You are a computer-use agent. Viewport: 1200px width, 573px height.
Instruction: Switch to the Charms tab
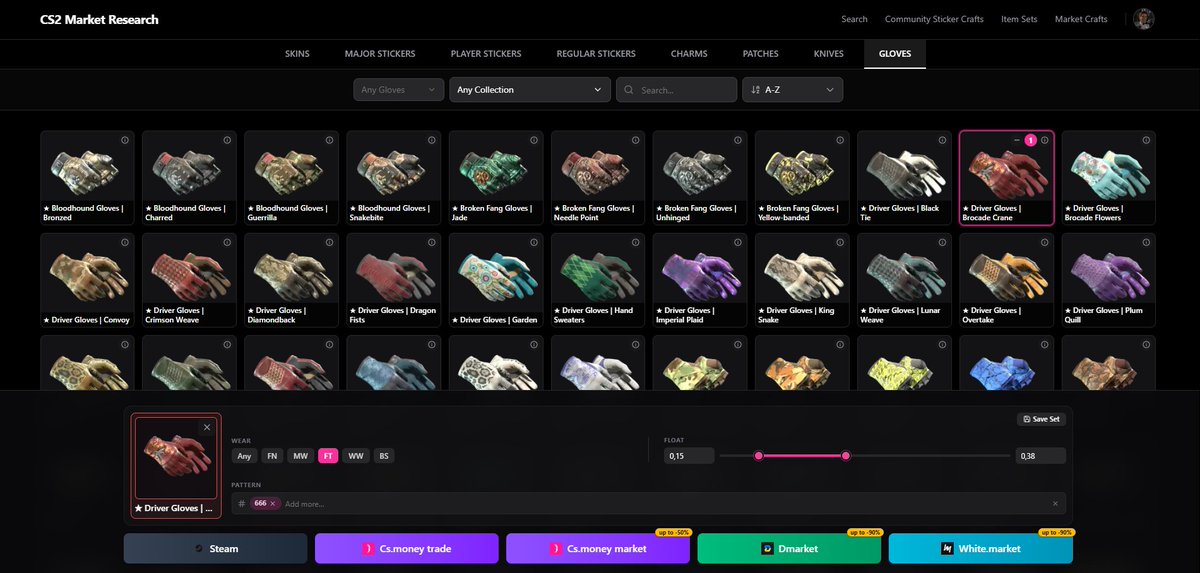click(x=689, y=53)
